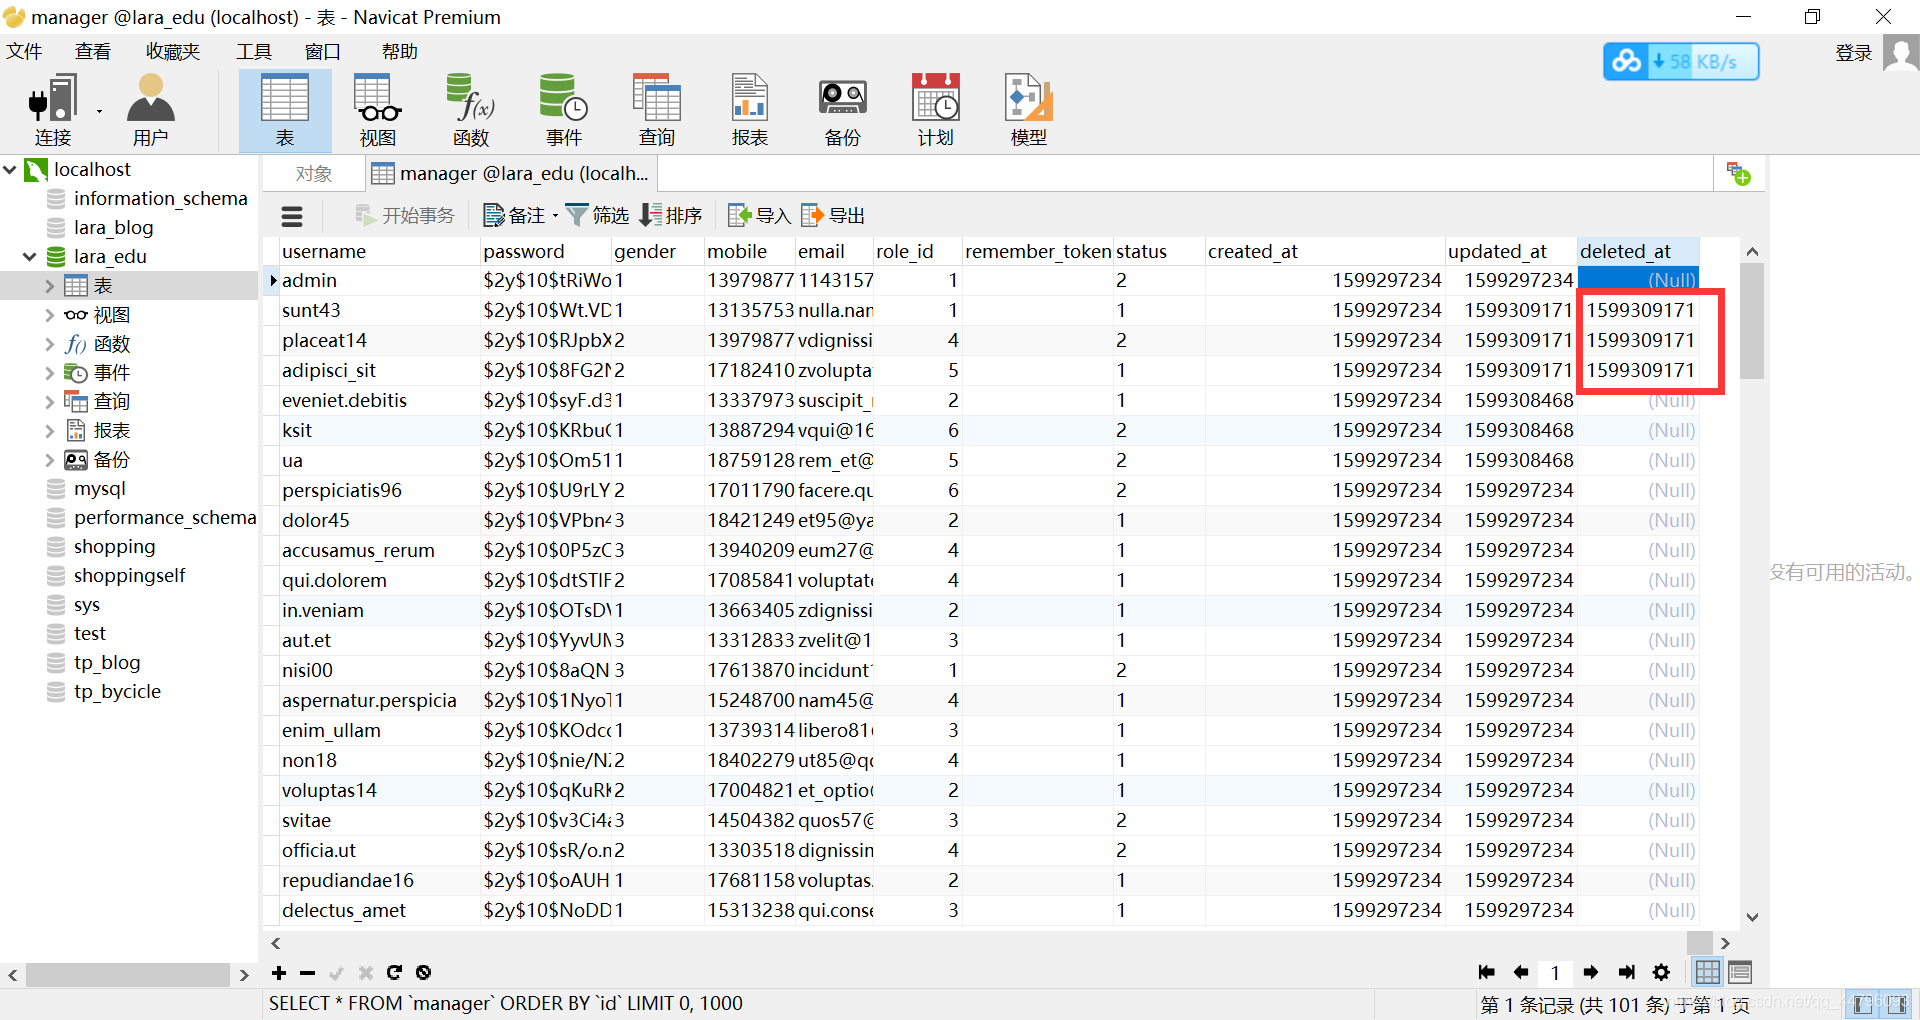Go to next page of records
Viewport: 1920px width, 1020px height.
tap(1591, 972)
